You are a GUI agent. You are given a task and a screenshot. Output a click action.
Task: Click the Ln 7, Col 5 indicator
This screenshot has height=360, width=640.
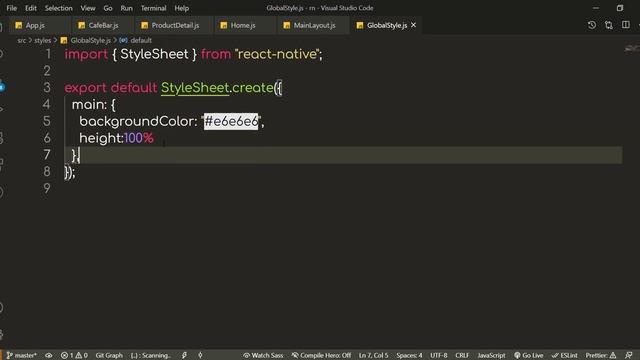click(373, 355)
